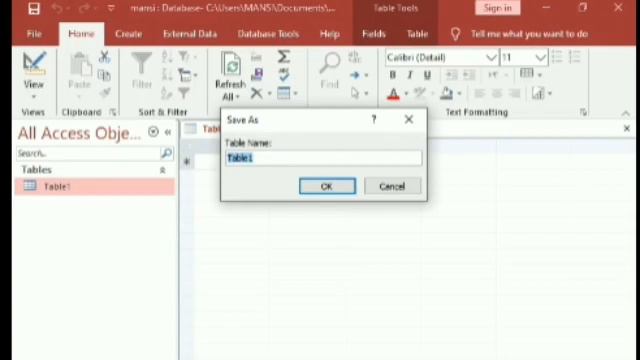Toggle Bold formatting
640x360 pixels.
[x=392, y=75]
